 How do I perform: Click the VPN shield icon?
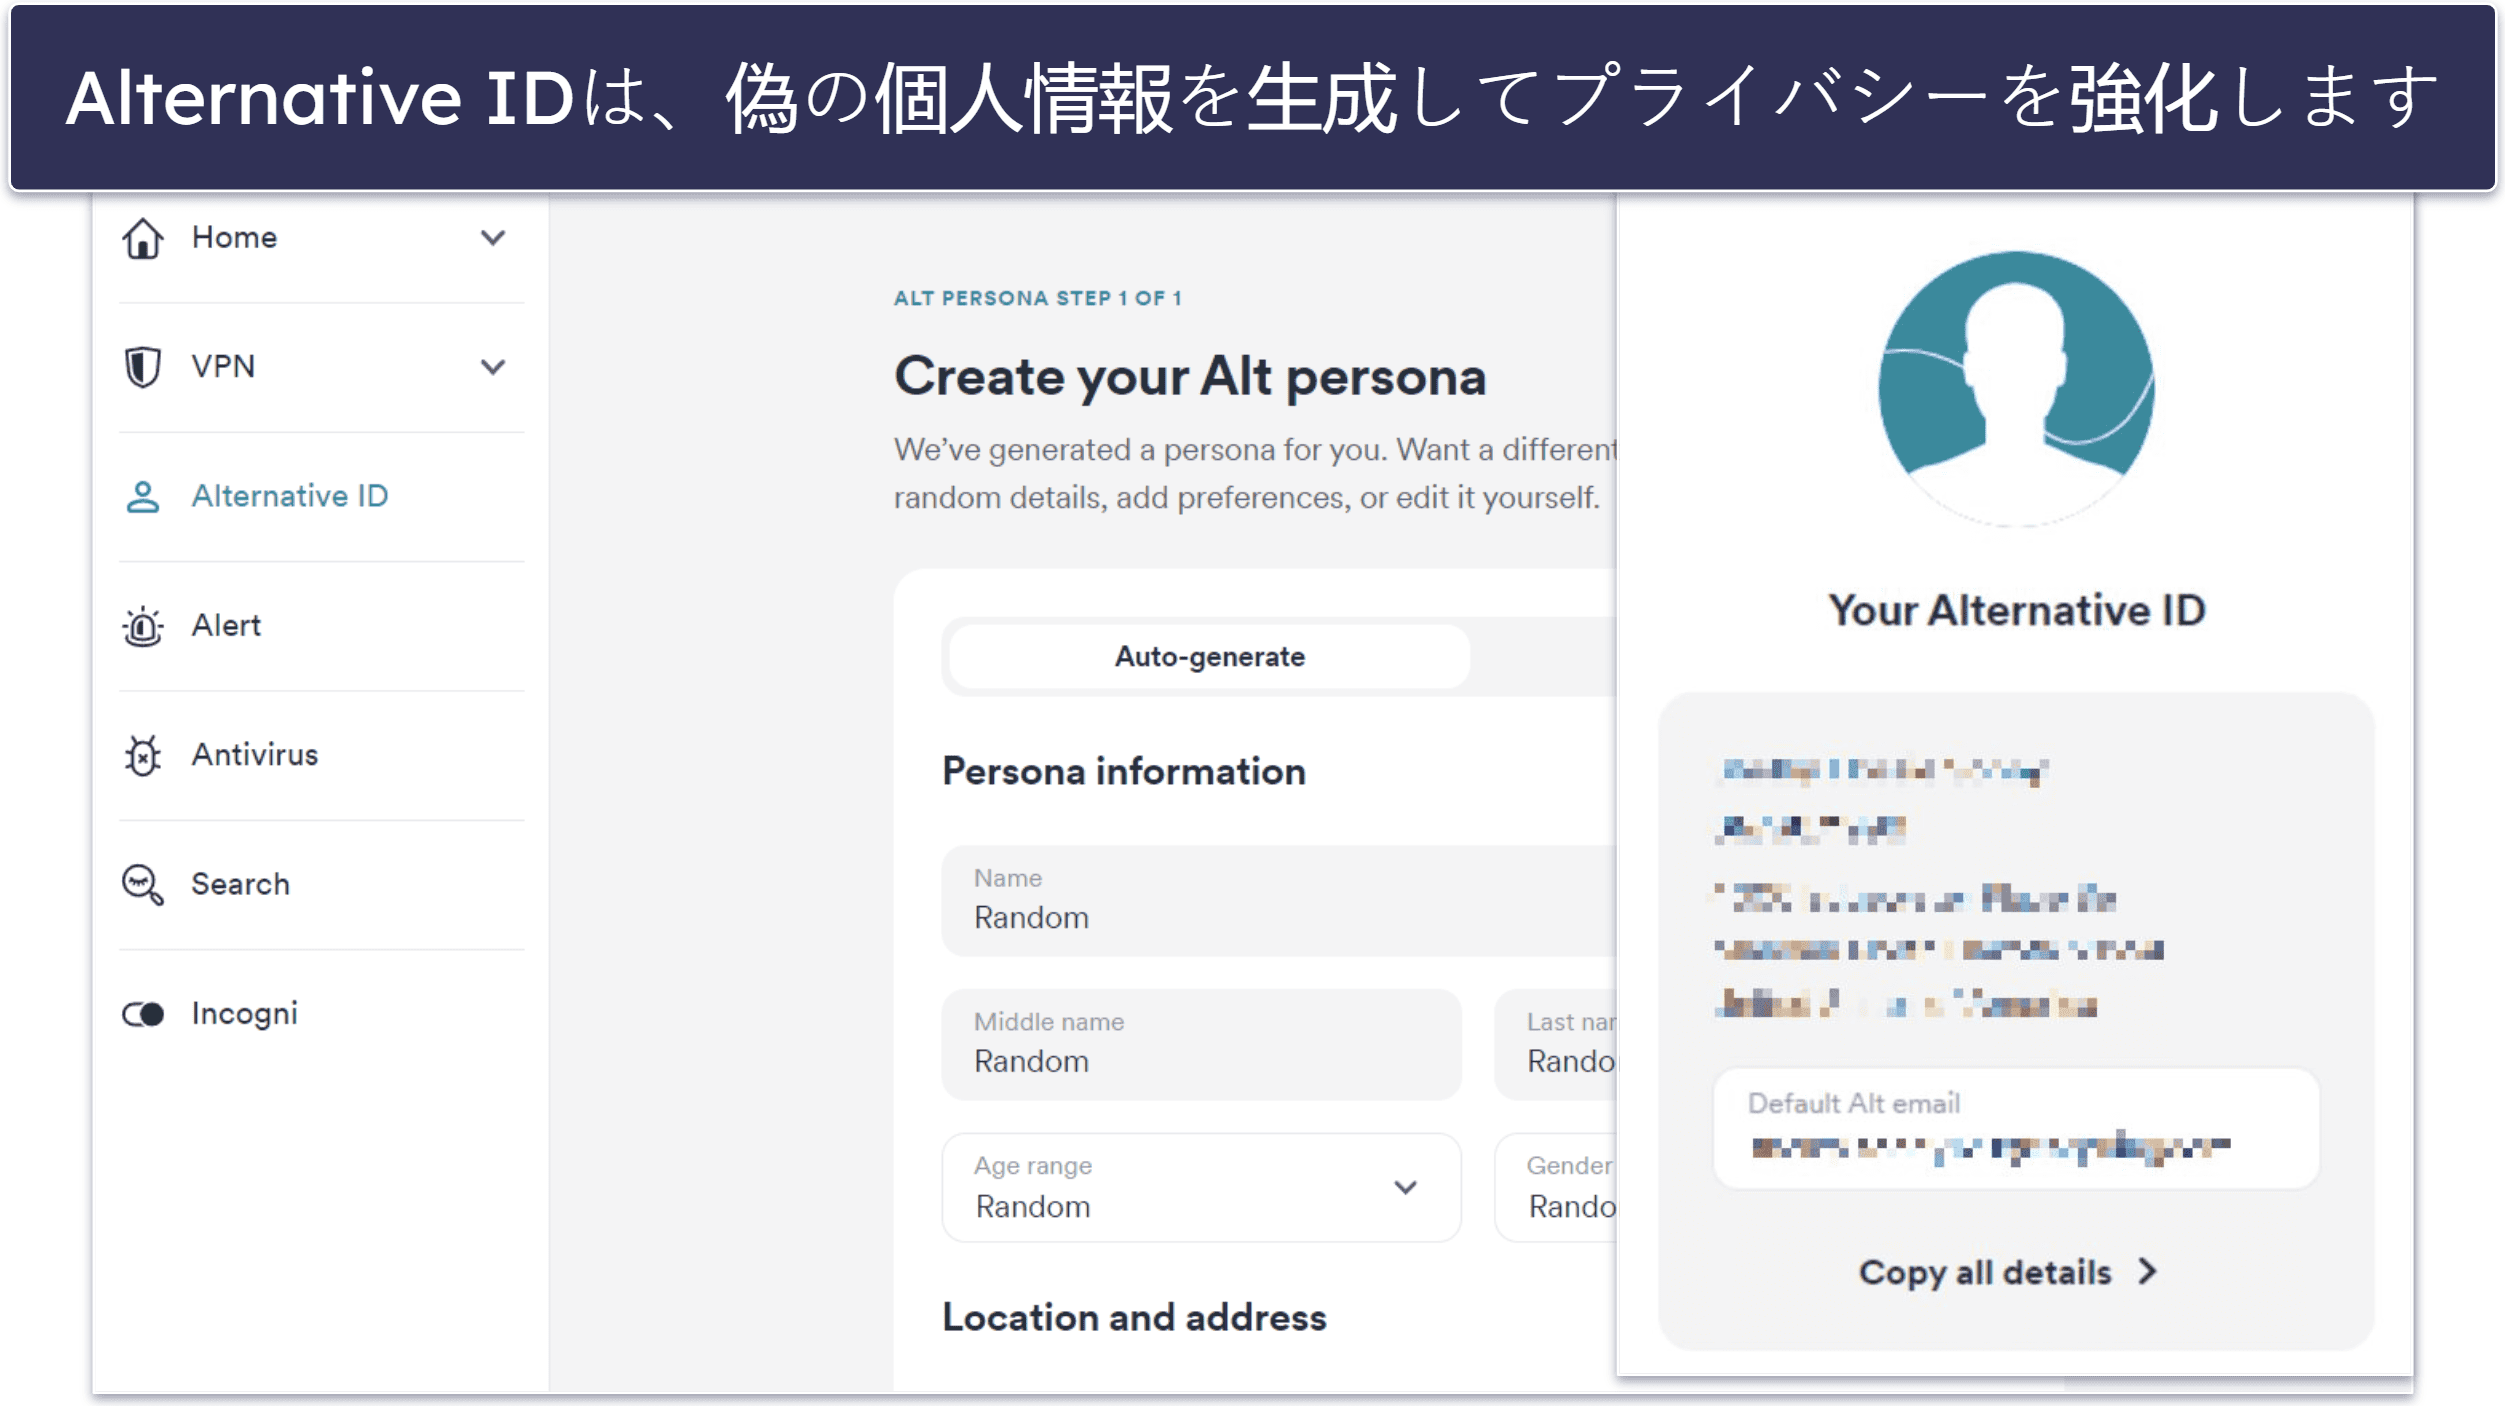[x=143, y=367]
